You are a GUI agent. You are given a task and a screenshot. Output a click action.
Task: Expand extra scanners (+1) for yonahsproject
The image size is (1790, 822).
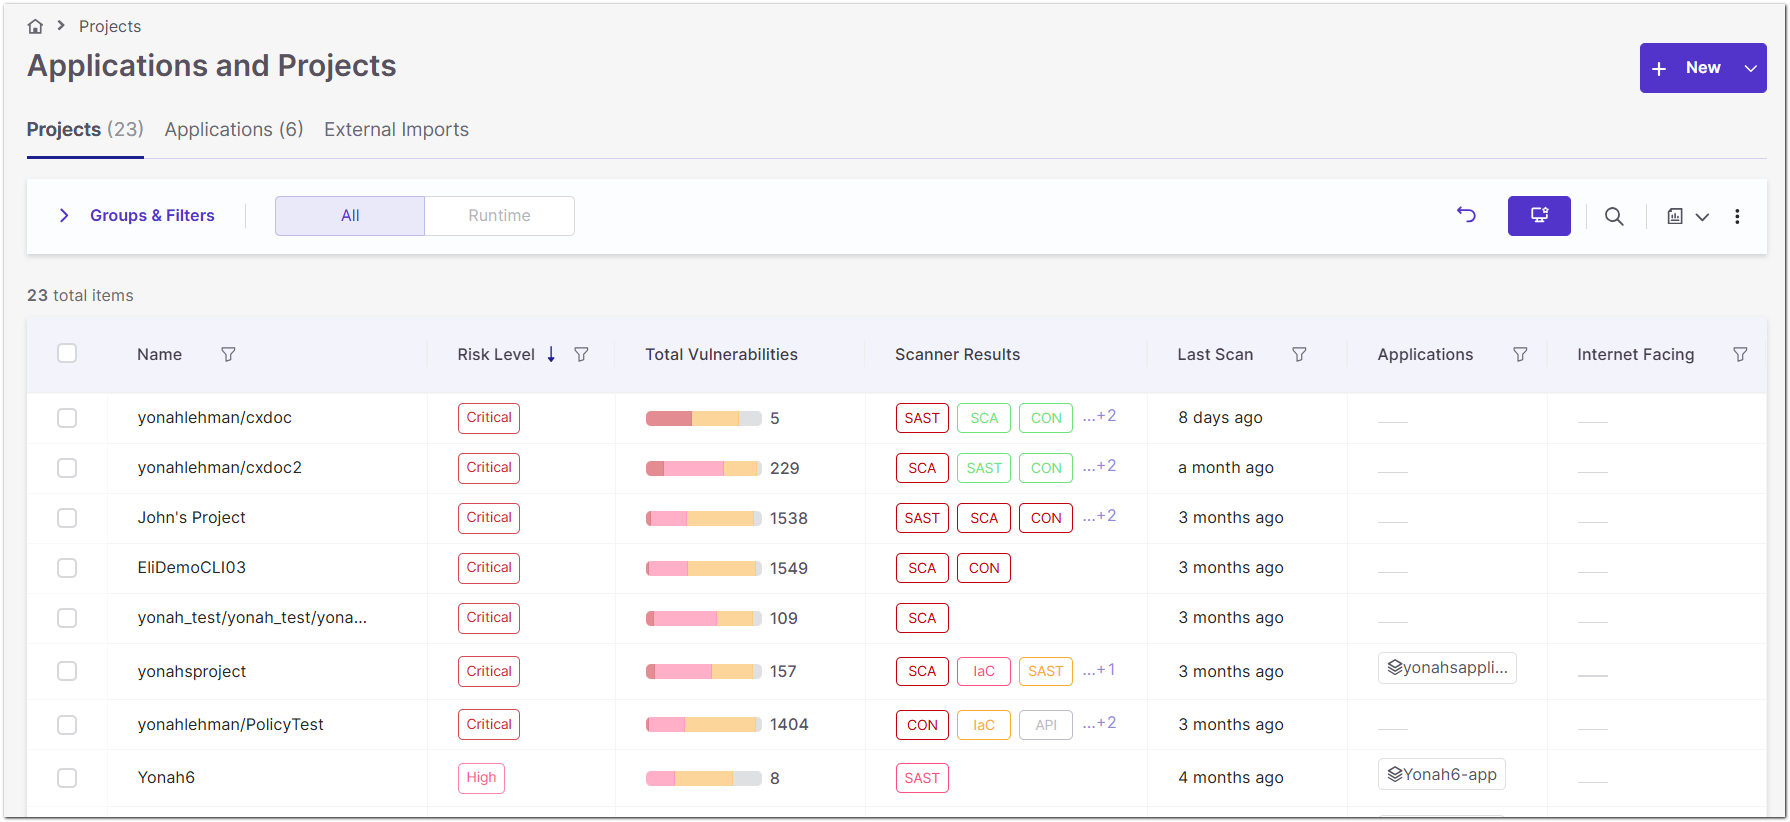(x=1099, y=670)
